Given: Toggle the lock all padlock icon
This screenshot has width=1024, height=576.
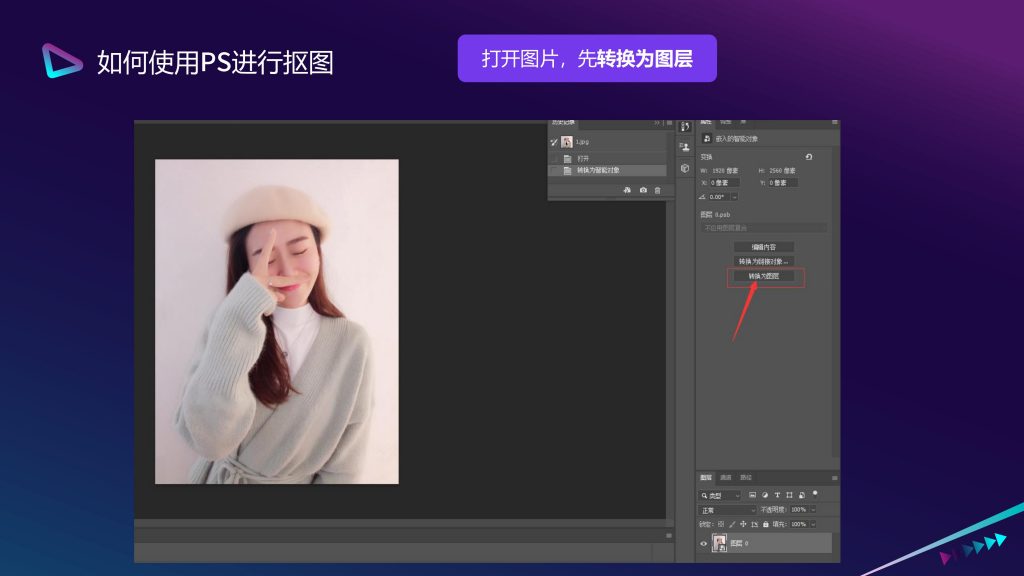Looking at the screenshot, I should click(766, 524).
